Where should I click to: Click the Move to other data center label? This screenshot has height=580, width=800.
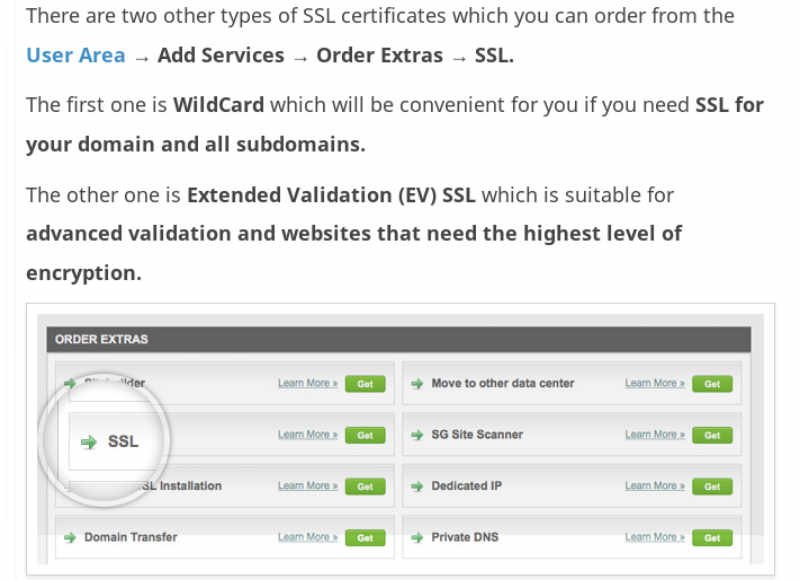tap(503, 383)
